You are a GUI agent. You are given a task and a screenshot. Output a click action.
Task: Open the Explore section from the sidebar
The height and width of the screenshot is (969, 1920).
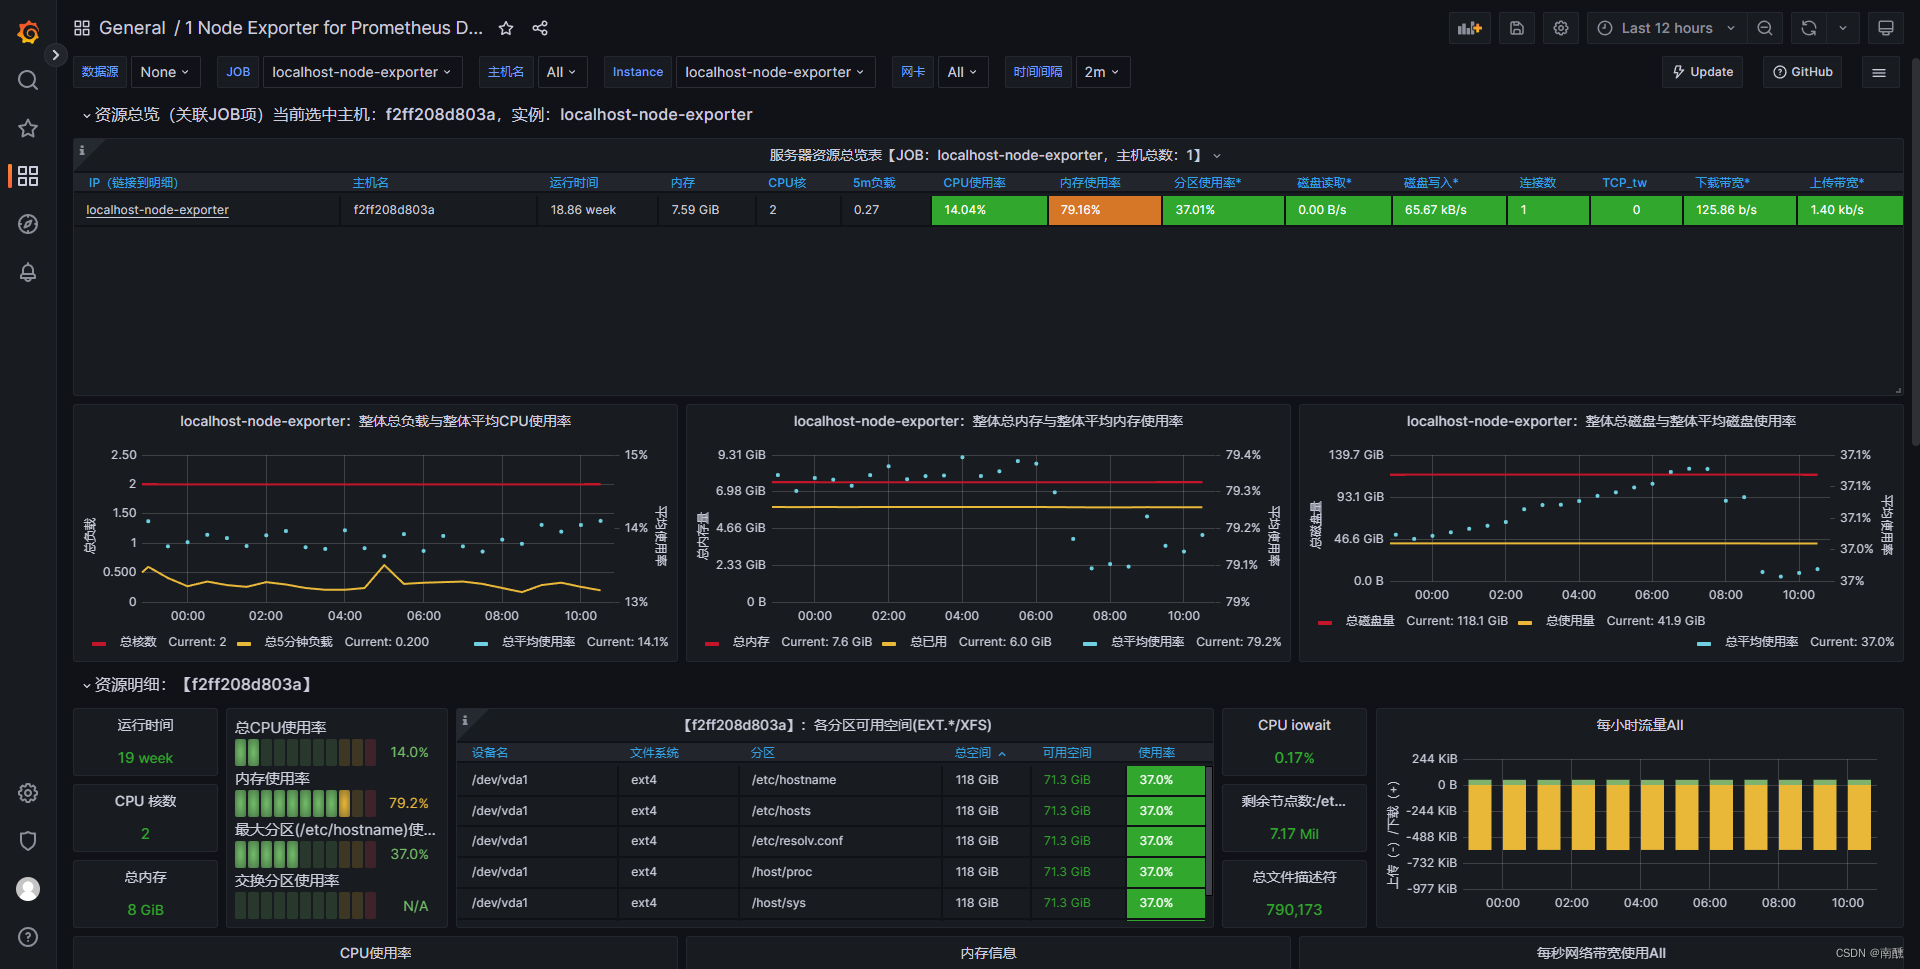coord(28,224)
